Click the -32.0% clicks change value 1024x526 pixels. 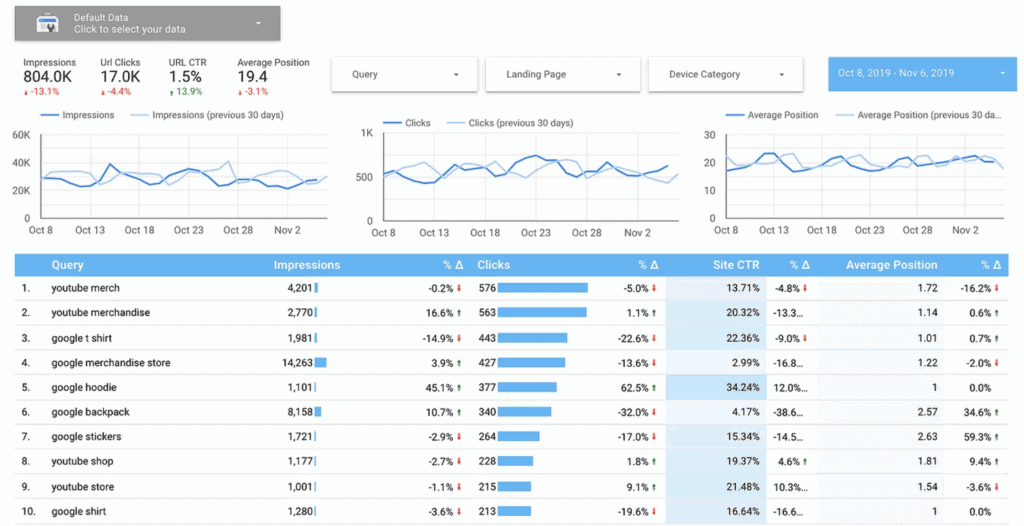(x=633, y=412)
